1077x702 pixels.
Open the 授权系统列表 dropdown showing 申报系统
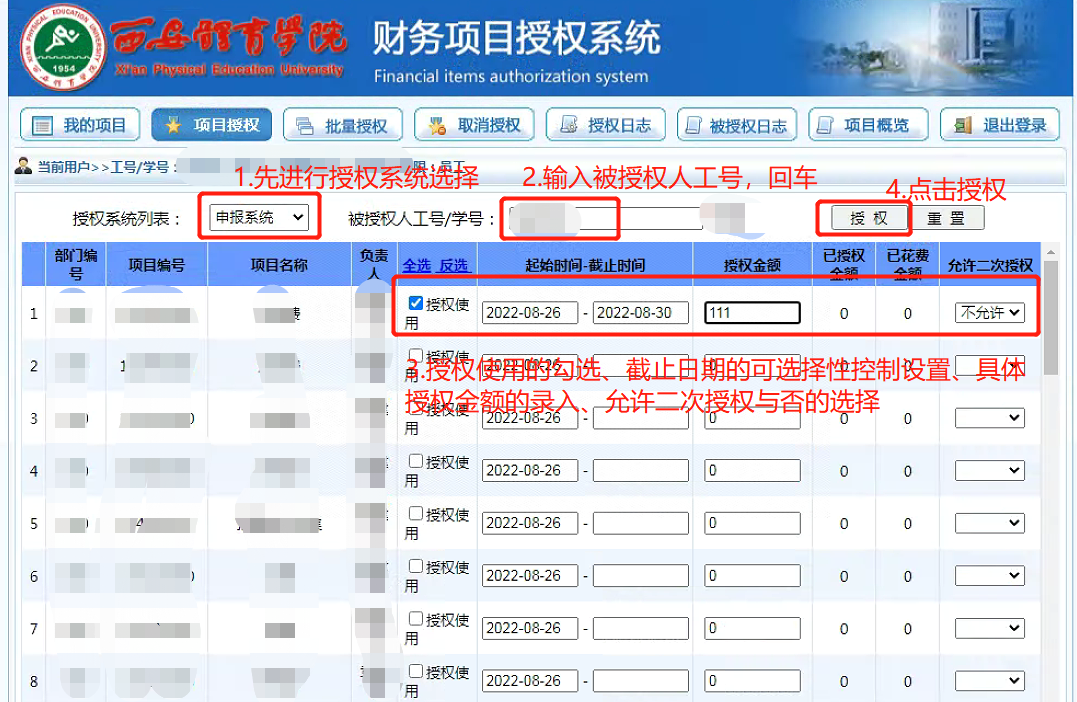(x=259, y=217)
